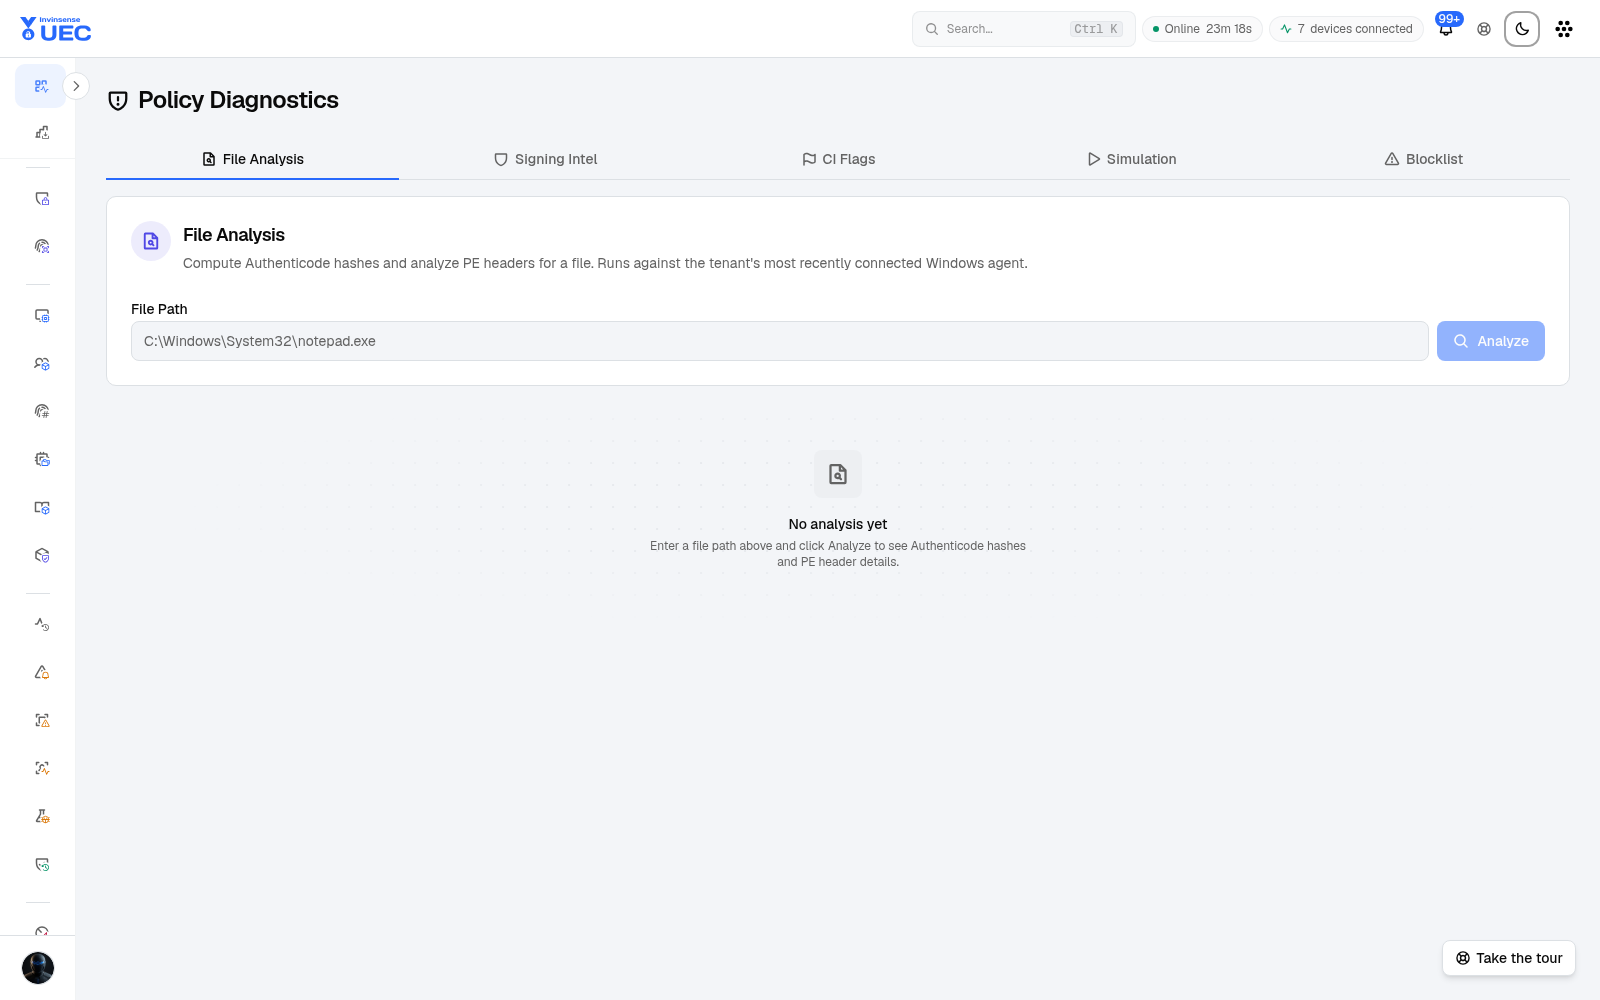Switch to the File Analysis tab
Screen dimensions: 1600x1000
[x=252, y=159]
